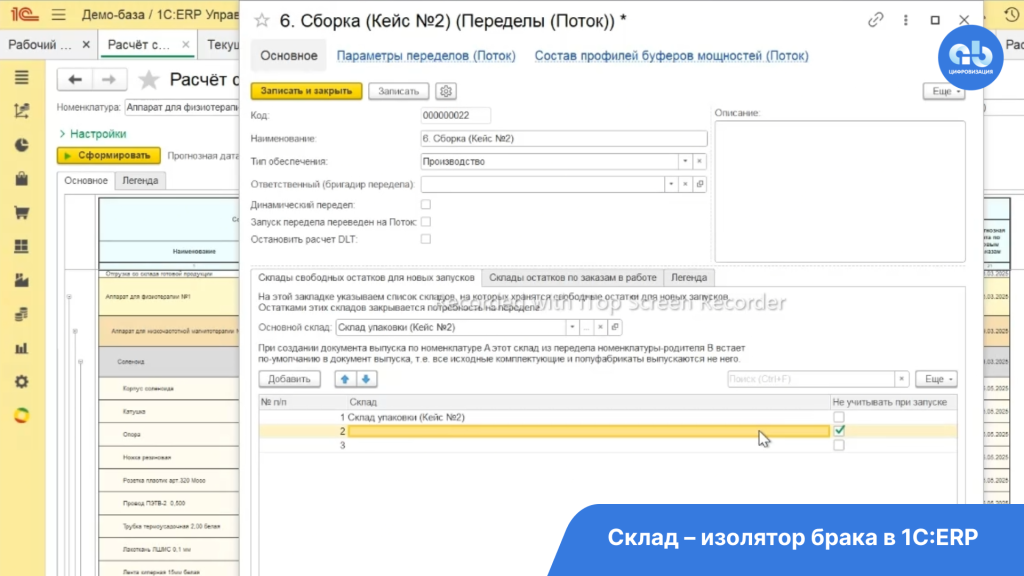Open the pie chart section in sidebar
Image resolution: width=1024 pixels, height=576 pixels.
pyautogui.click(x=22, y=145)
